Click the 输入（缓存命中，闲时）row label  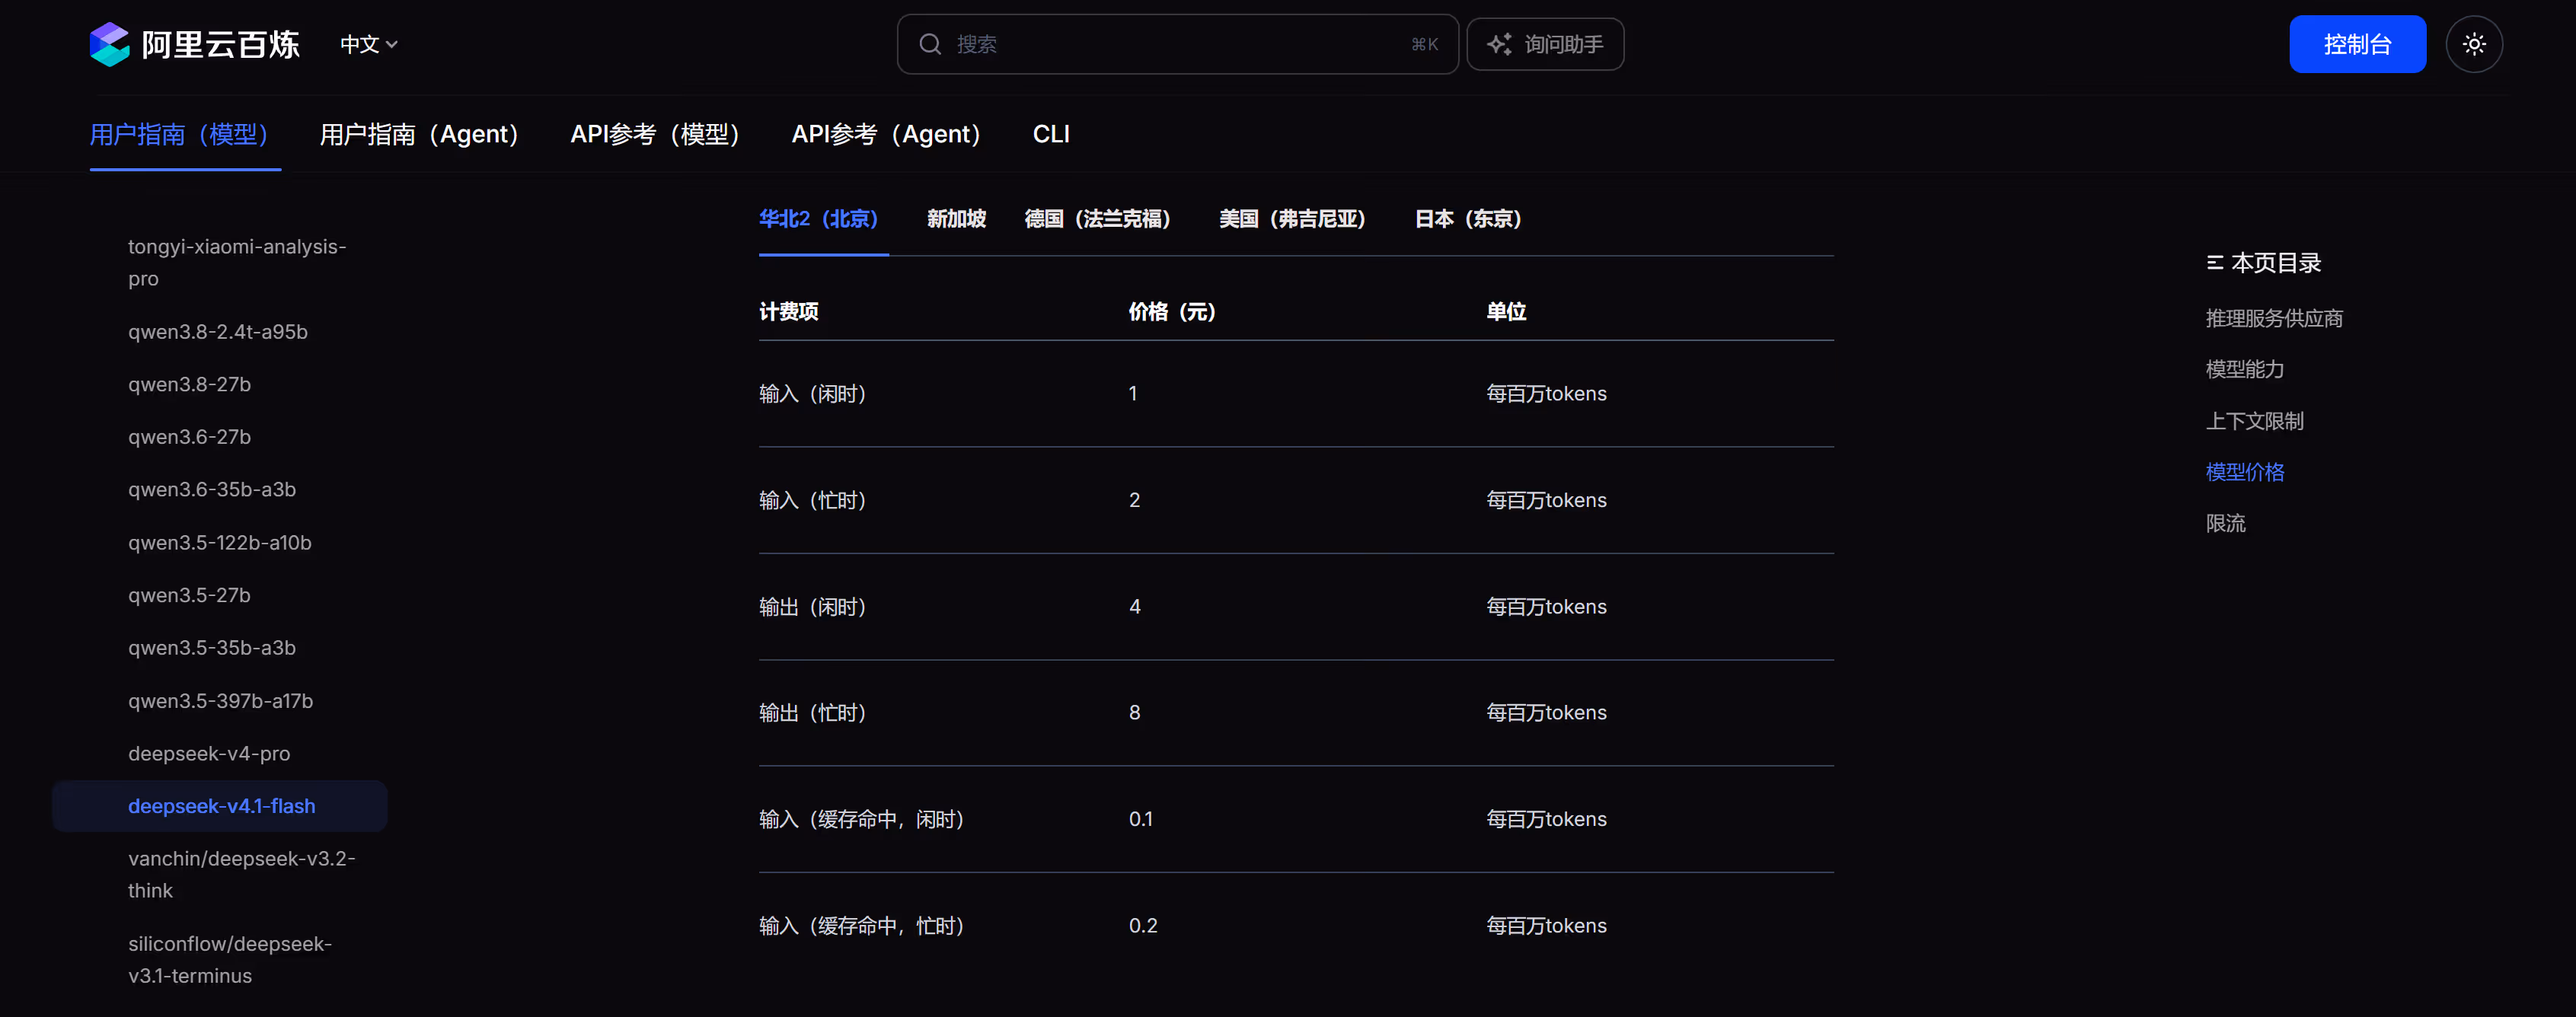click(x=866, y=819)
